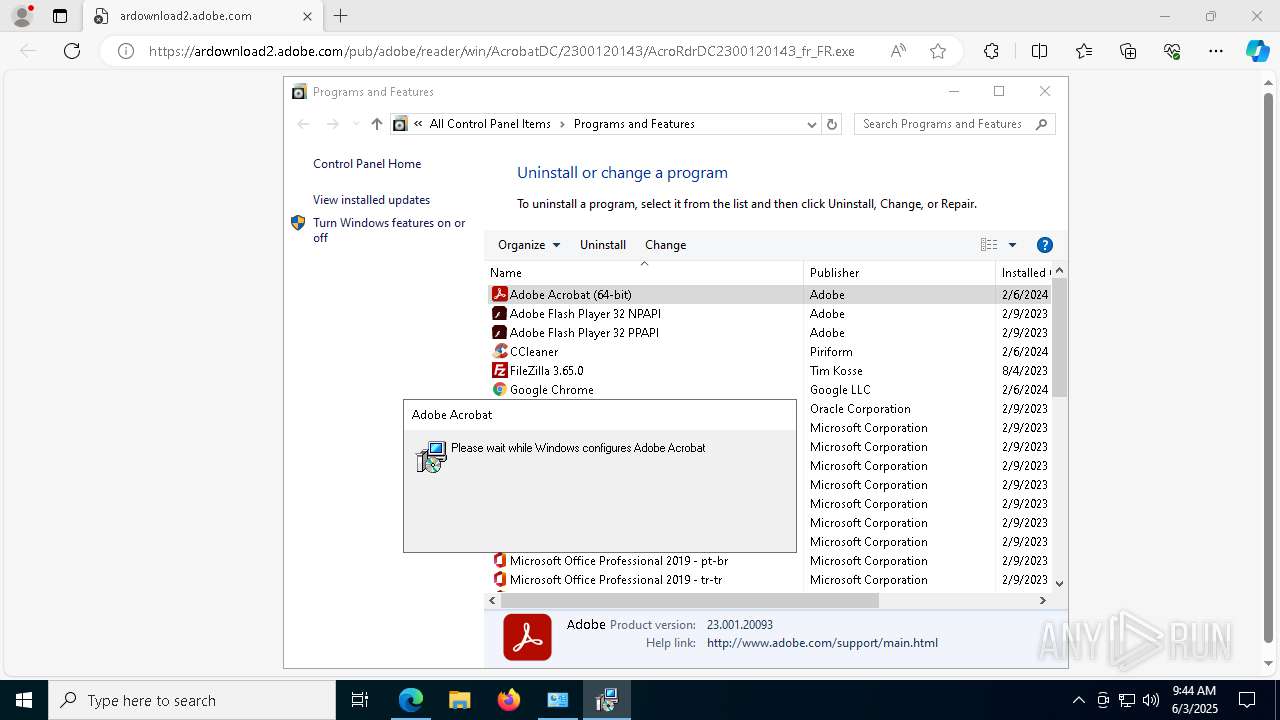Viewport: 1280px width, 720px height.
Task: Close the ardownload2.adobe.com tab
Action: [x=307, y=16]
